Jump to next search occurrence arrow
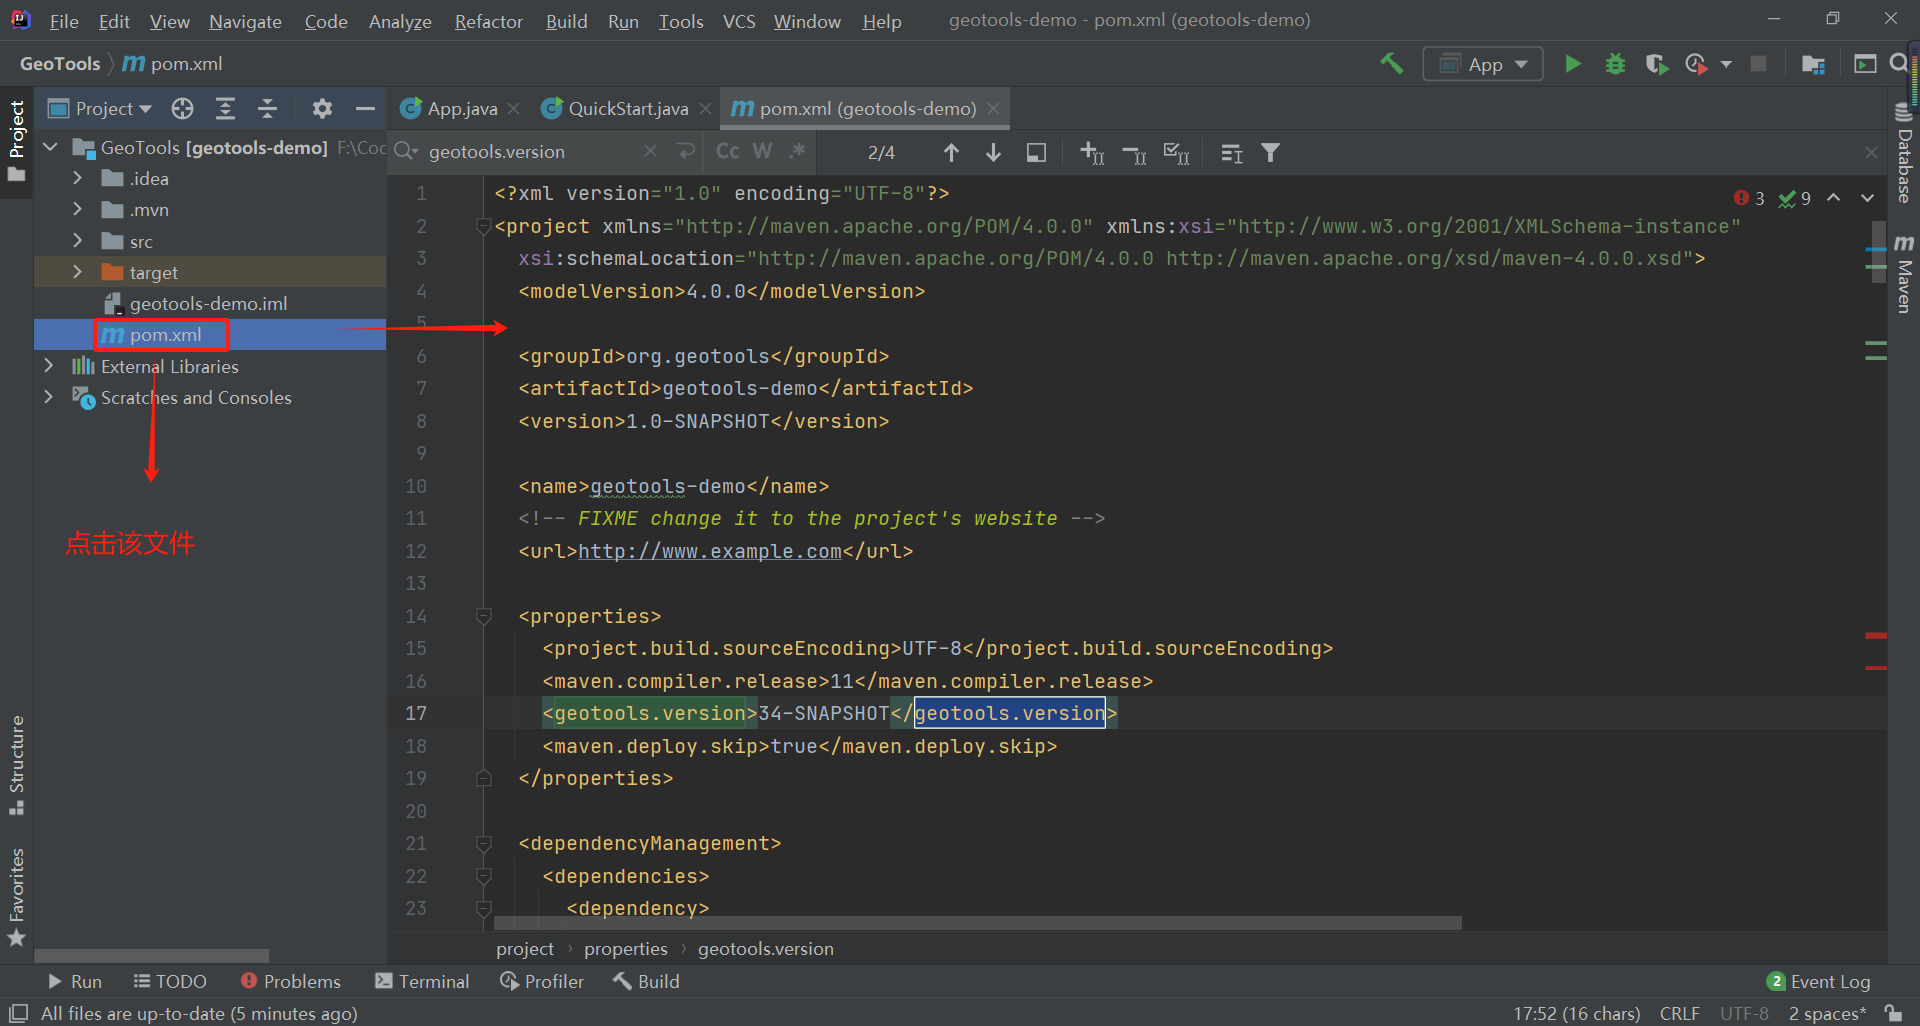The width and height of the screenshot is (1920, 1026). 993,152
